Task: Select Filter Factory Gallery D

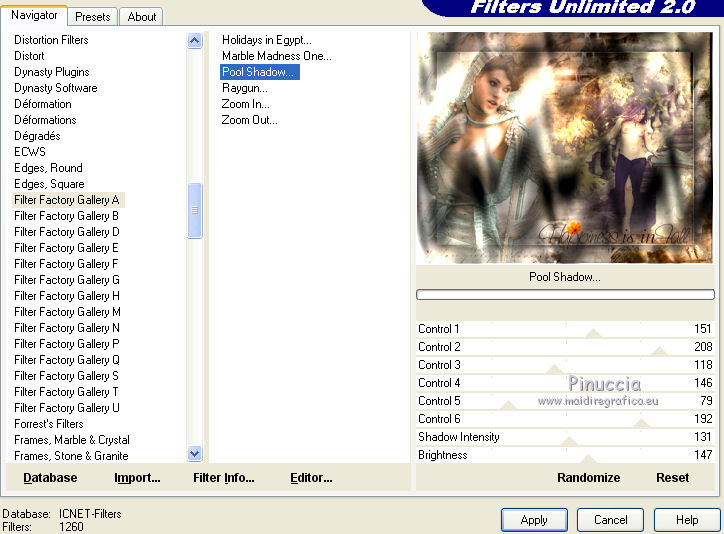Action: coord(67,232)
